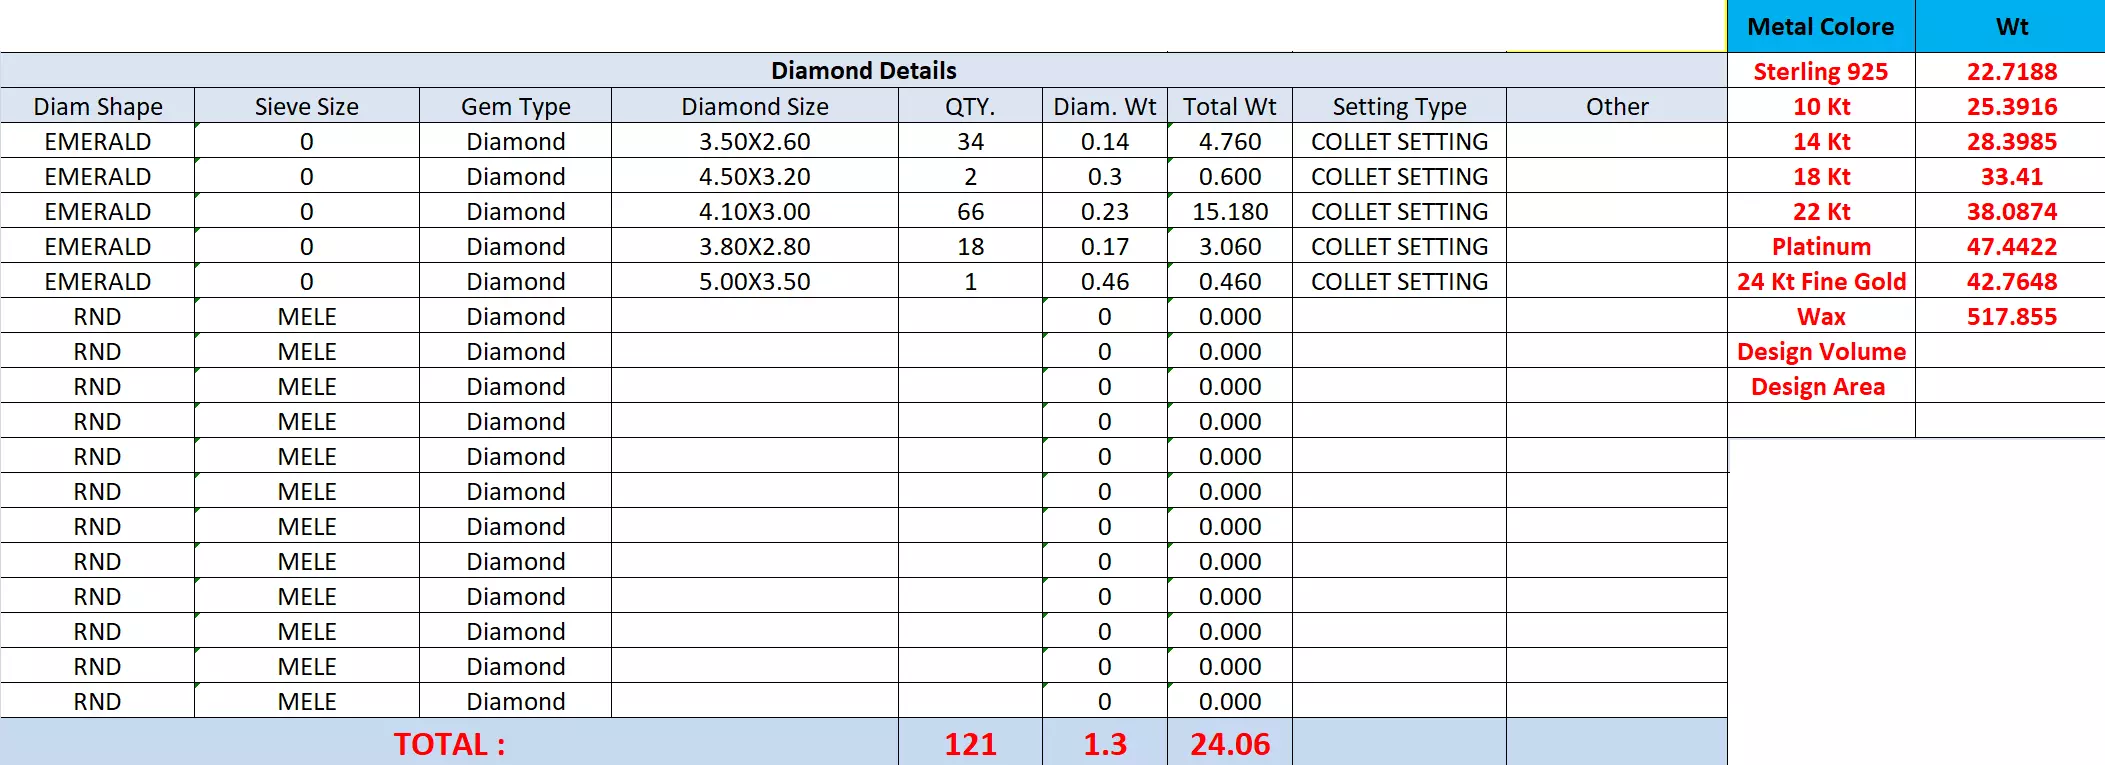Click quantity cell showing 18
Screen dimensions: 2105x765
click(x=970, y=246)
